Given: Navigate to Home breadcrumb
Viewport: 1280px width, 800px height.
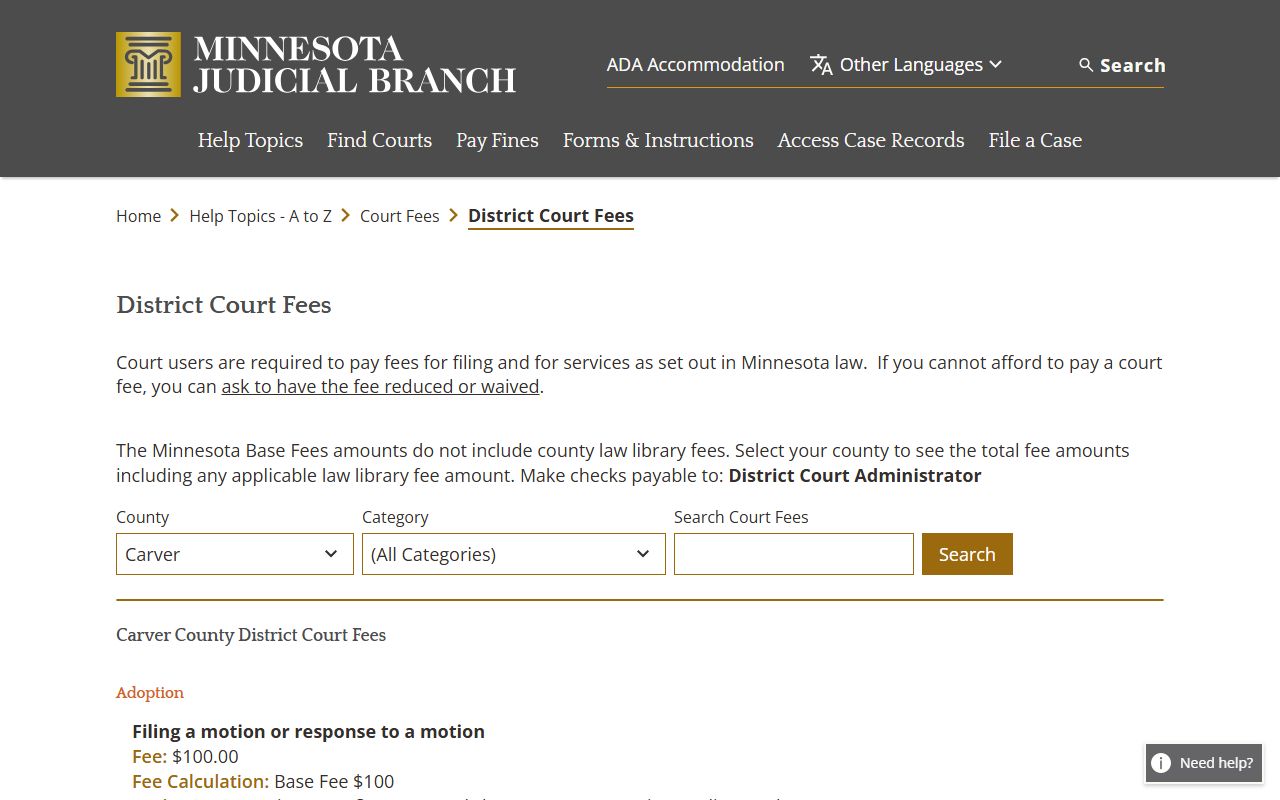Looking at the screenshot, I should point(138,216).
